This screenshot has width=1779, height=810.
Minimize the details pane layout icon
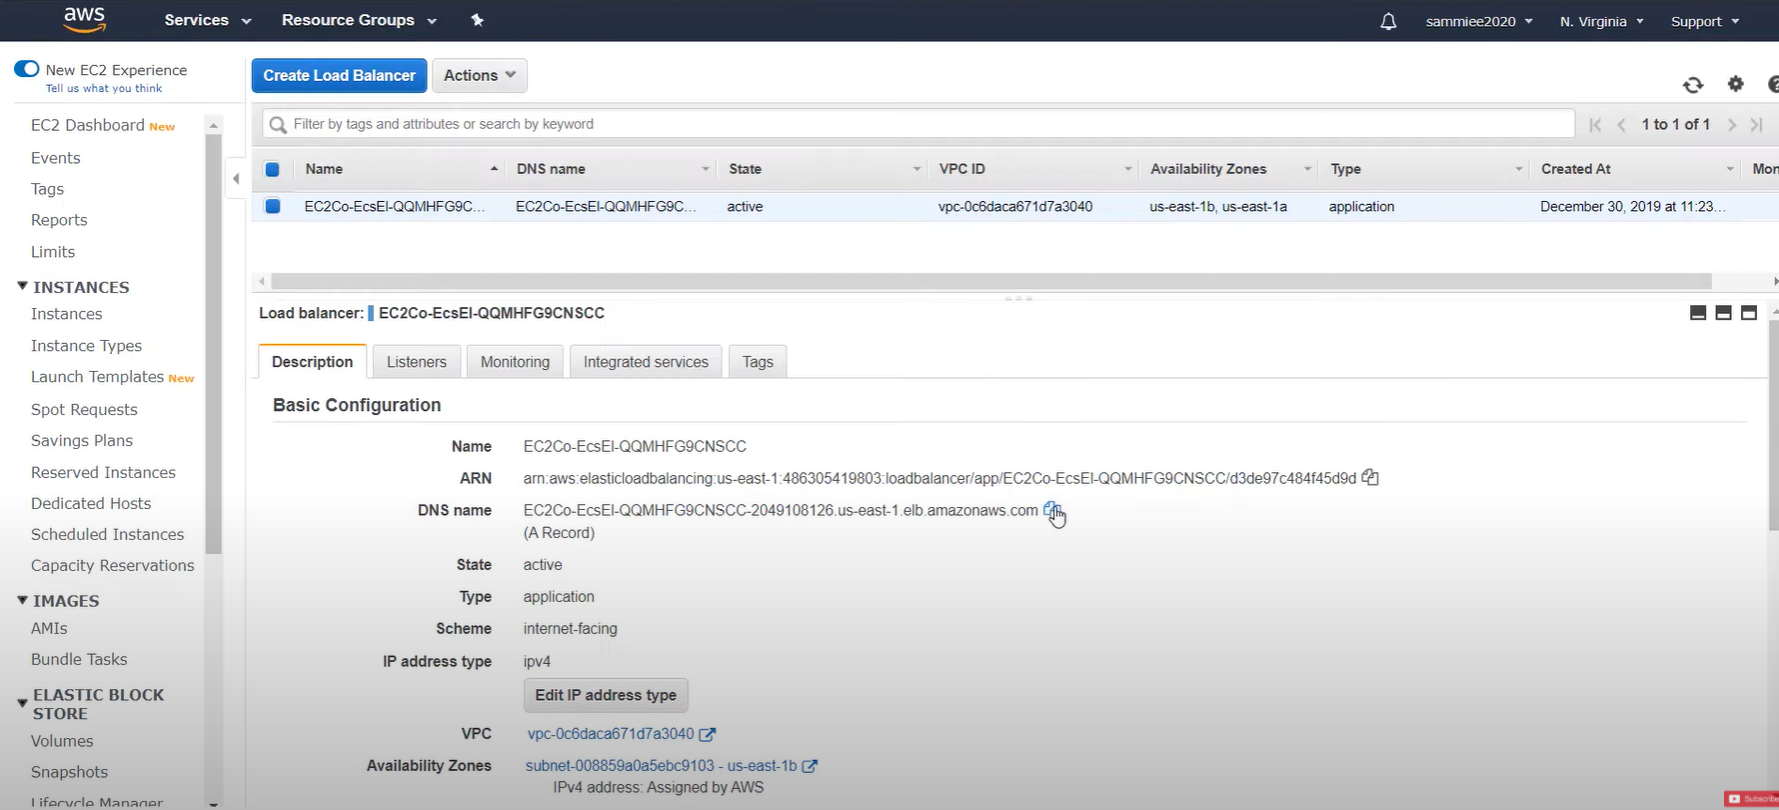point(1698,313)
